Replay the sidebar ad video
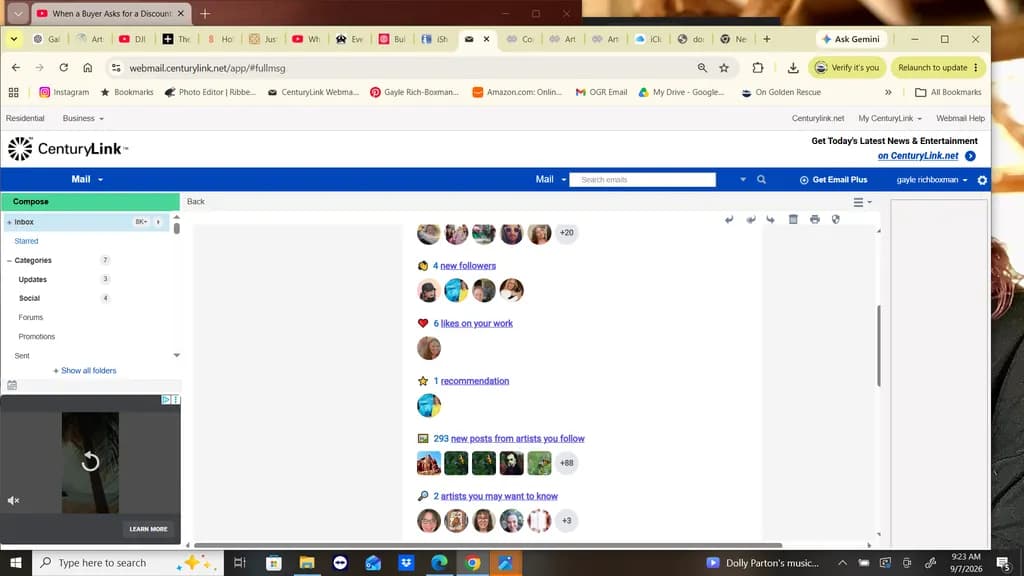The width and height of the screenshot is (1024, 576). click(x=90, y=462)
